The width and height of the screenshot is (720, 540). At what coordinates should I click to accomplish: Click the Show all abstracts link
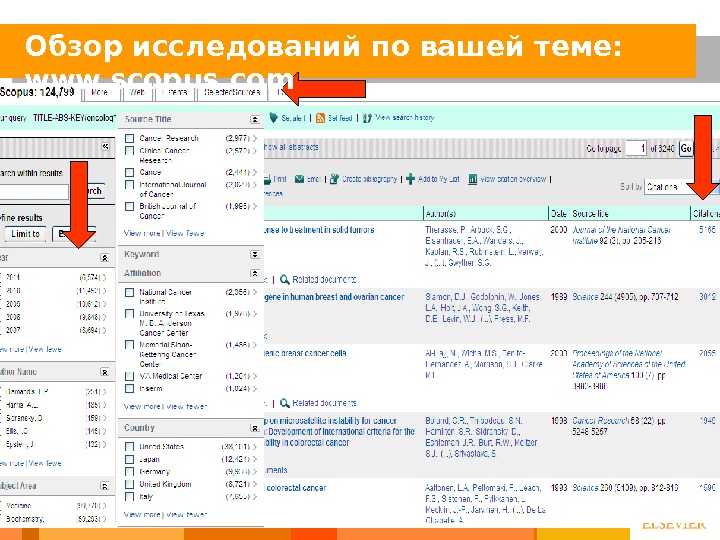[x=290, y=147]
